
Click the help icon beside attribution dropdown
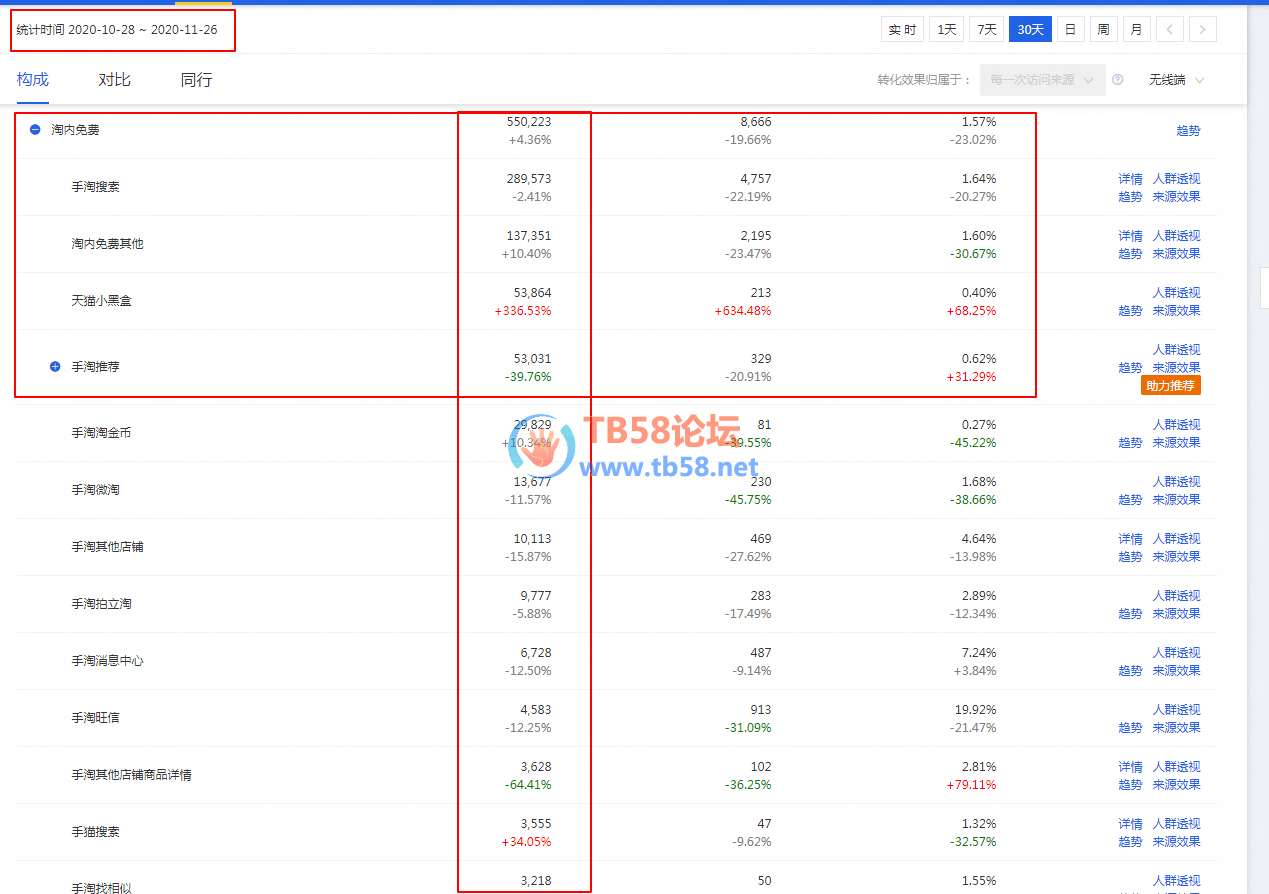[1117, 80]
